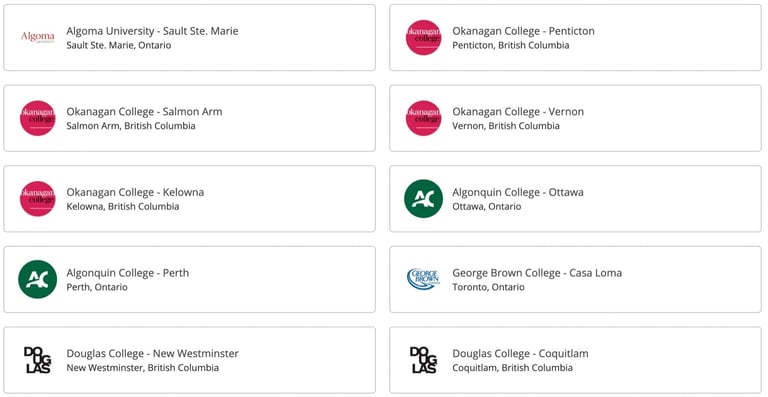
Task: Click the Algonquin College Ottawa logo
Action: point(423,199)
